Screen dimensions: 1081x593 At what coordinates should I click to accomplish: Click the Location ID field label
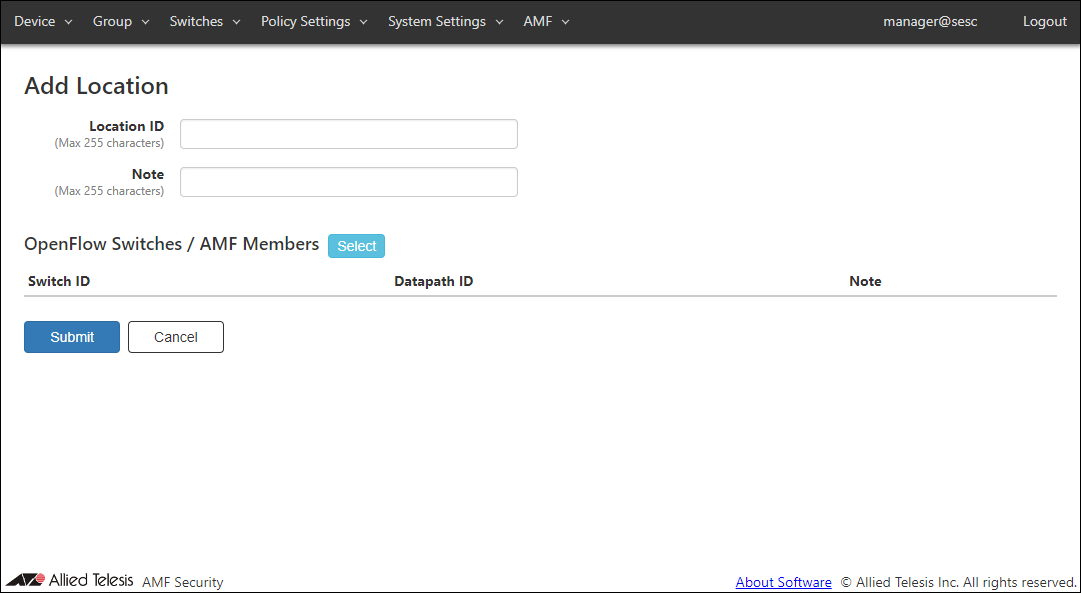pyautogui.click(x=126, y=127)
